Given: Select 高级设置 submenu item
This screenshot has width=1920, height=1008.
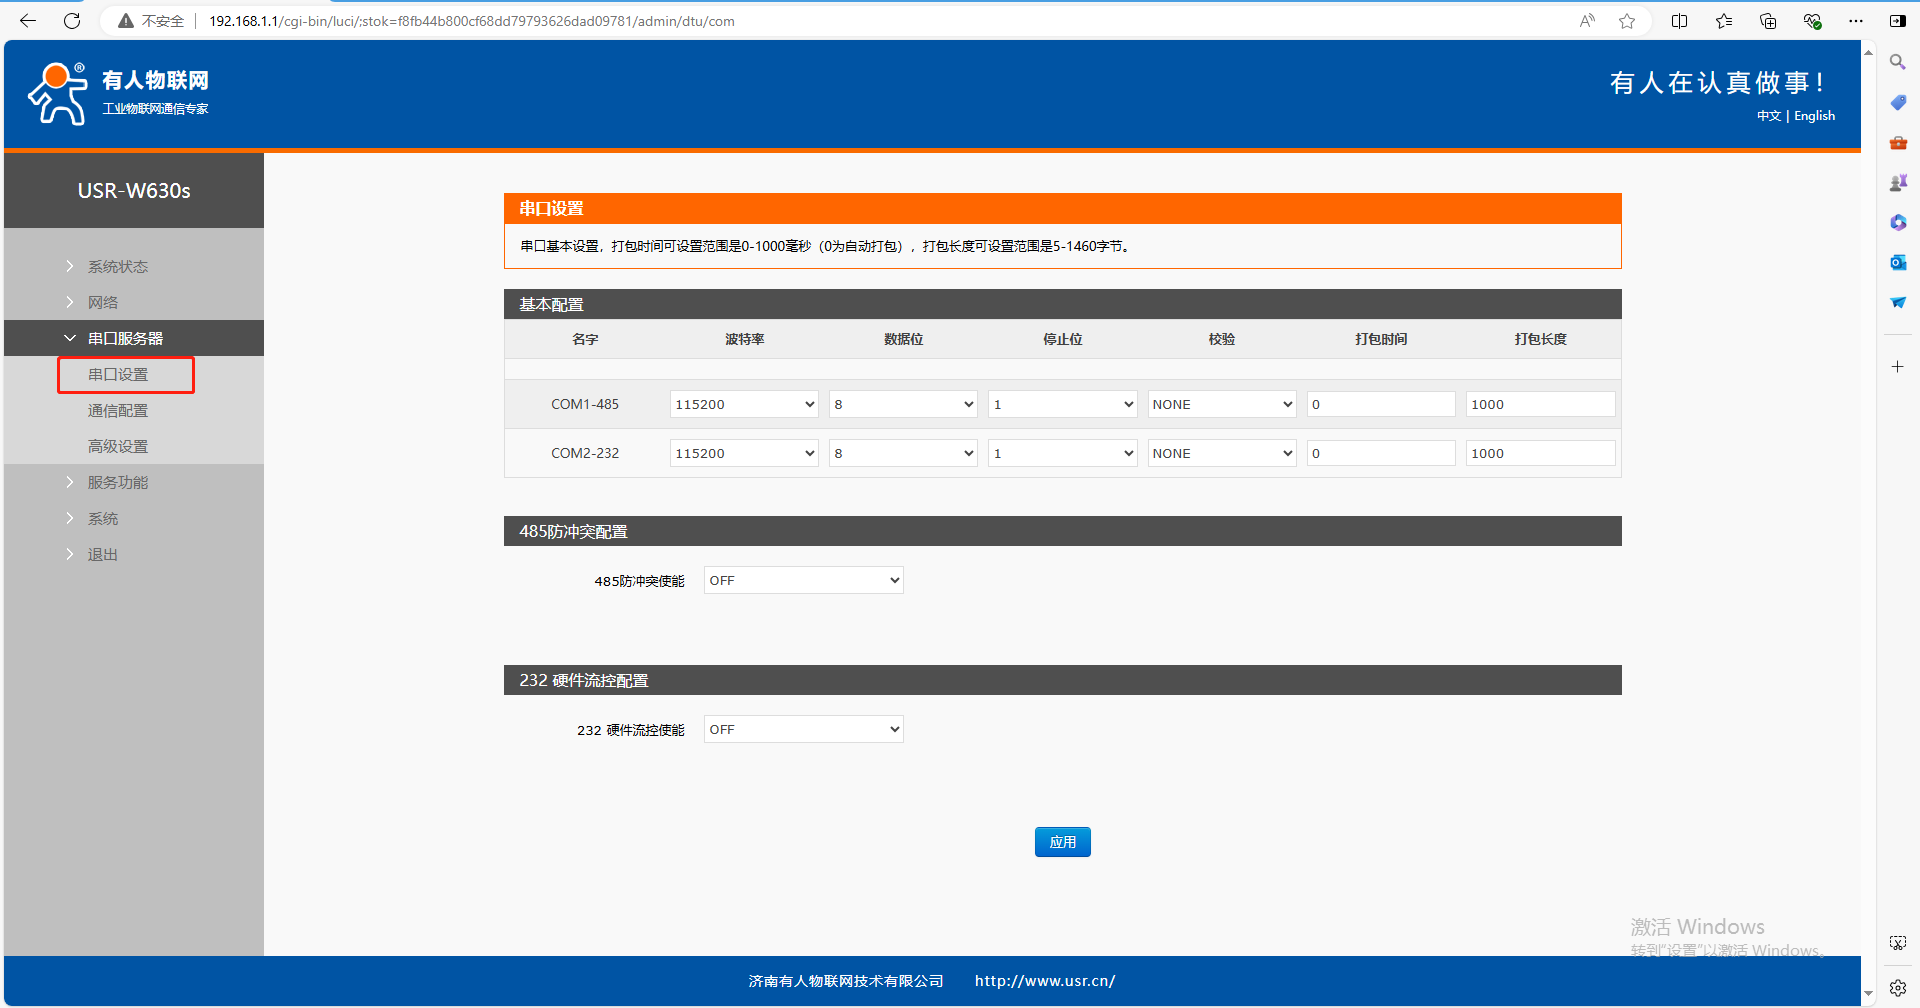Looking at the screenshot, I should (117, 447).
